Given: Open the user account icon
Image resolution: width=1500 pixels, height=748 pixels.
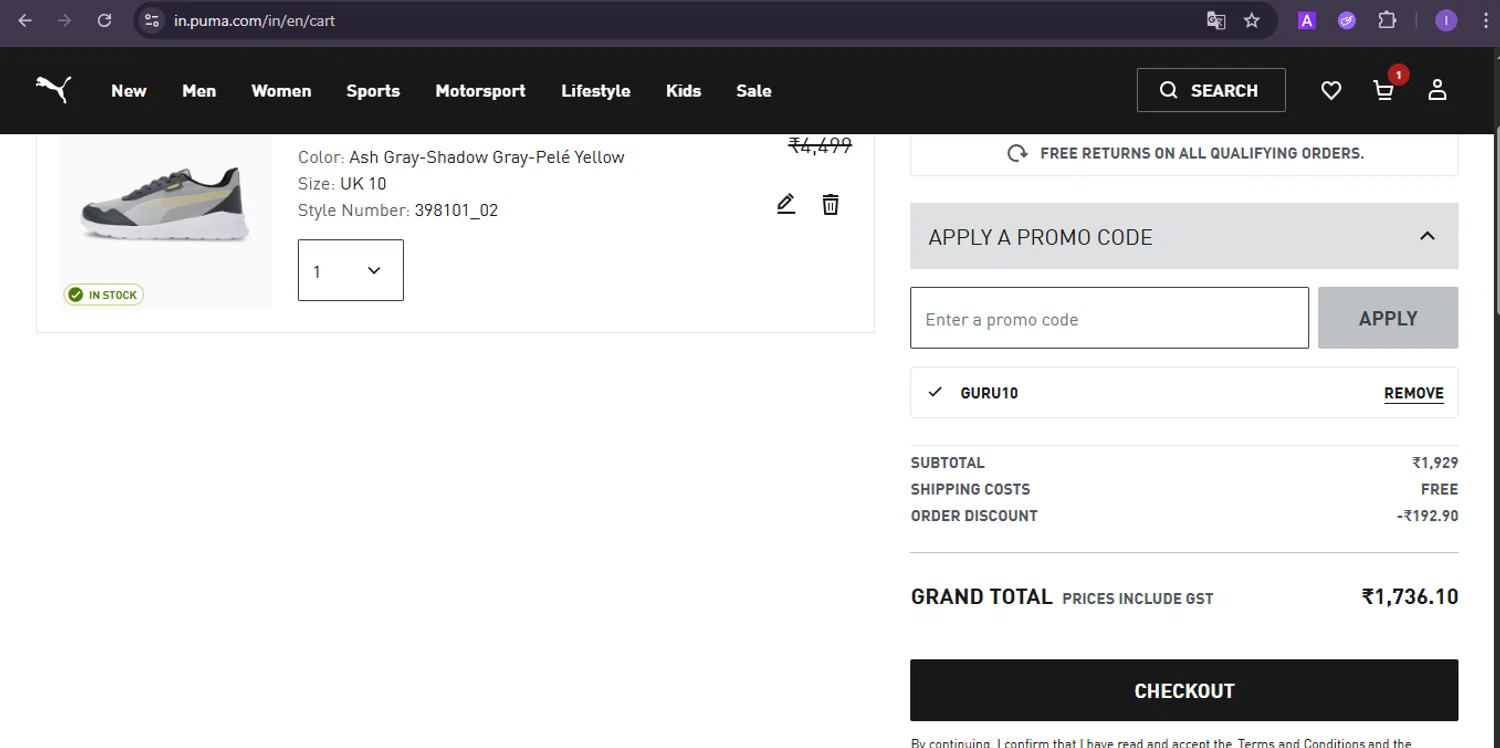Looking at the screenshot, I should pyautogui.click(x=1437, y=90).
